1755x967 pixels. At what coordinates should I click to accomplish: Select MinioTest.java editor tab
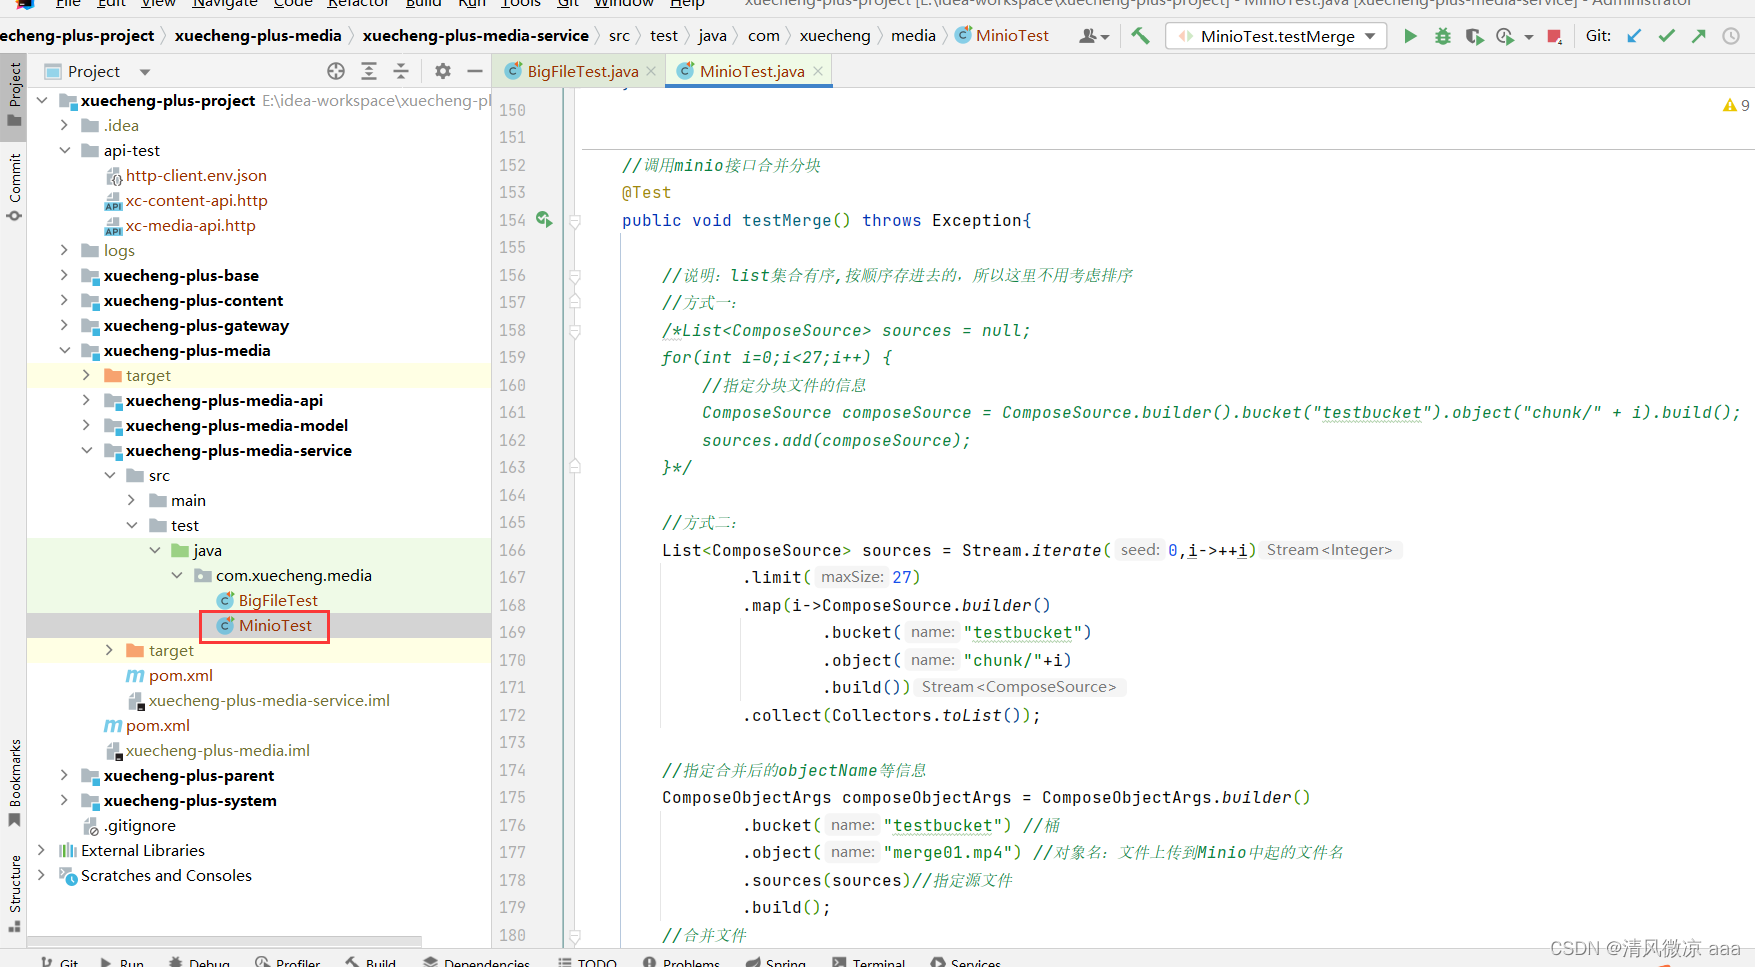(x=751, y=71)
